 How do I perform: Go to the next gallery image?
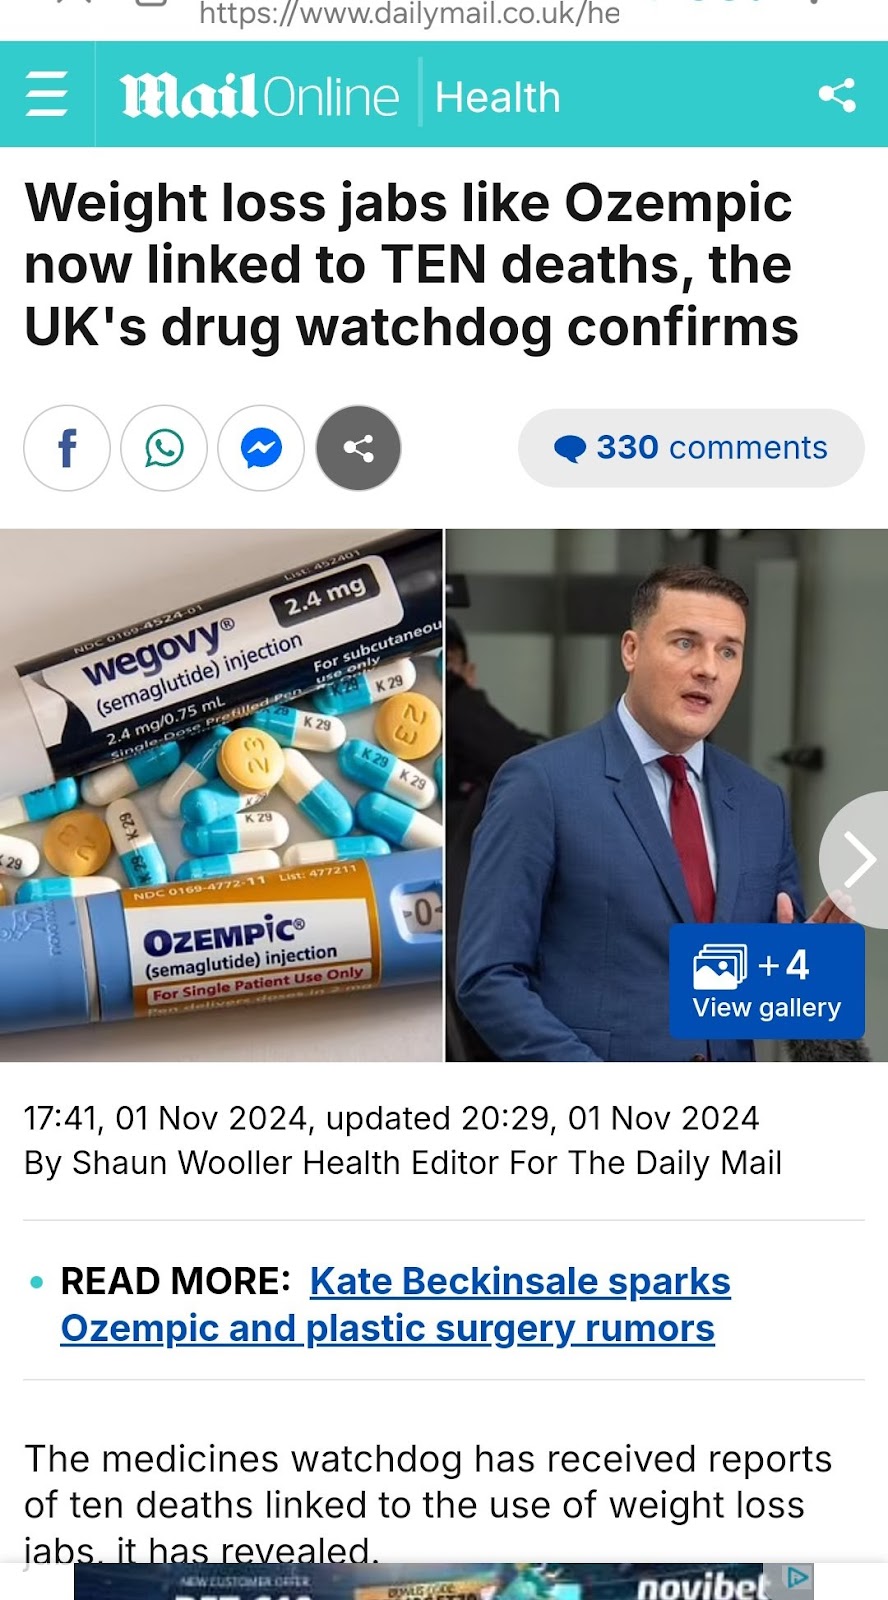click(x=856, y=859)
